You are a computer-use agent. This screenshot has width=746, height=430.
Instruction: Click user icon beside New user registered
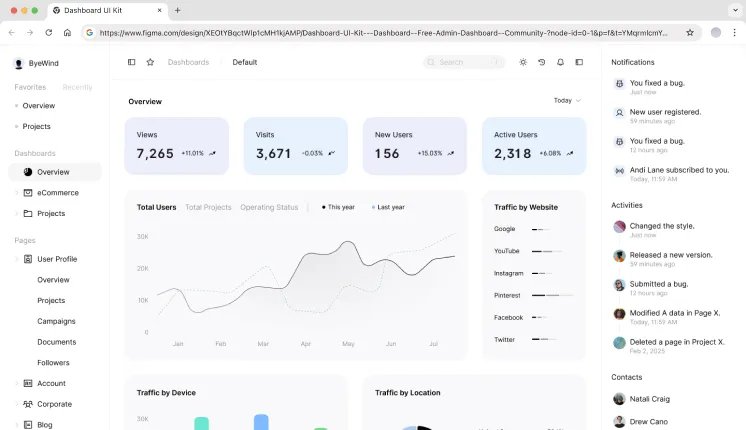point(619,113)
